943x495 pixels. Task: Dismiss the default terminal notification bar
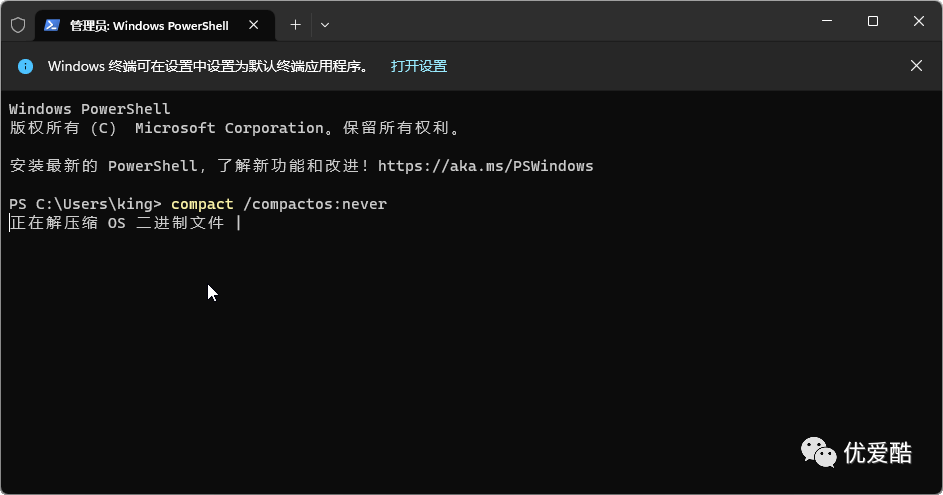[916, 66]
